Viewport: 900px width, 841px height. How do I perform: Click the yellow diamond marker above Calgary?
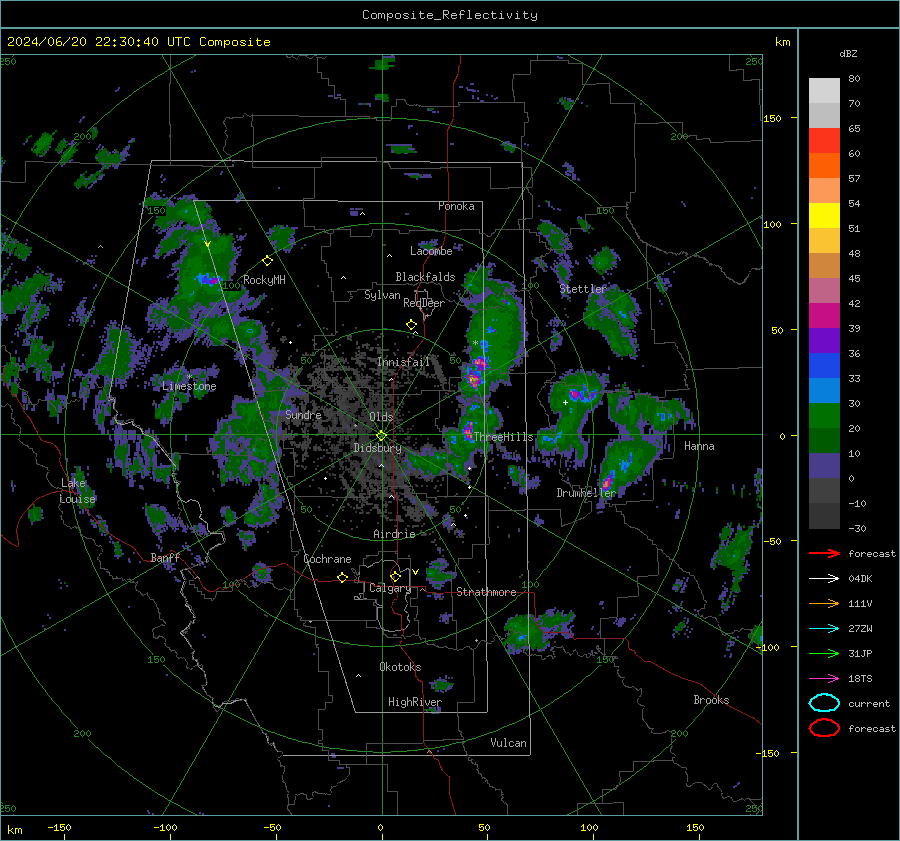tap(395, 576)
